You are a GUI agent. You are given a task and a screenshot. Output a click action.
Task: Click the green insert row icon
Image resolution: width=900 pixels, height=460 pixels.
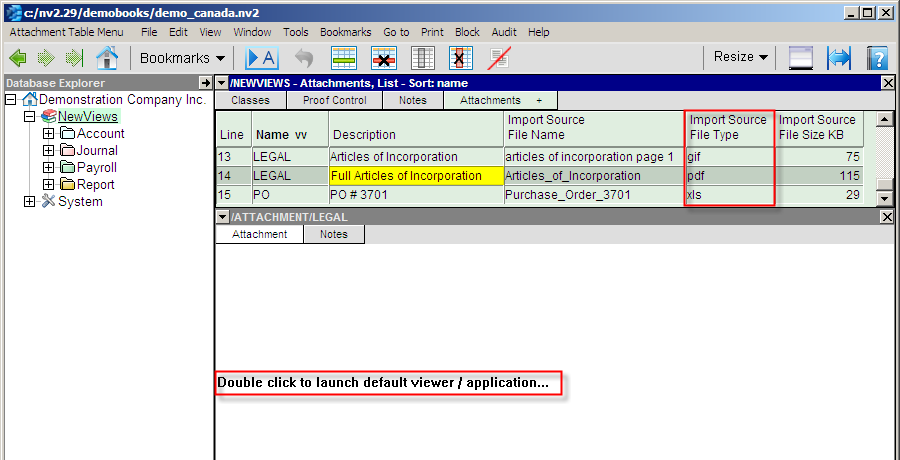pyautogui.click(x=345, y=58)
